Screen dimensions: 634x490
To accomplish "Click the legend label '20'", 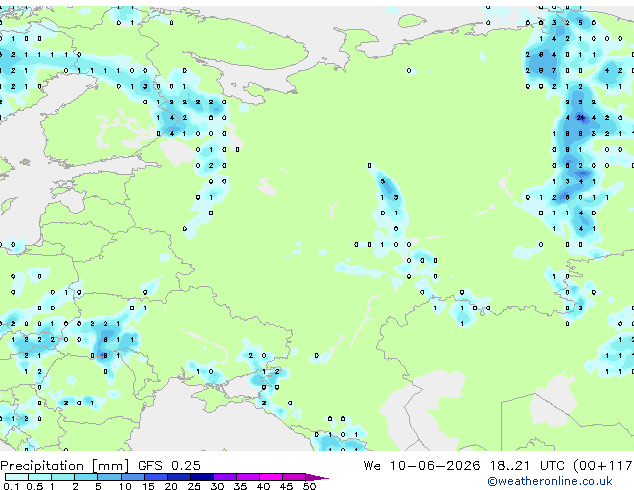I will [x=171, y=486].
